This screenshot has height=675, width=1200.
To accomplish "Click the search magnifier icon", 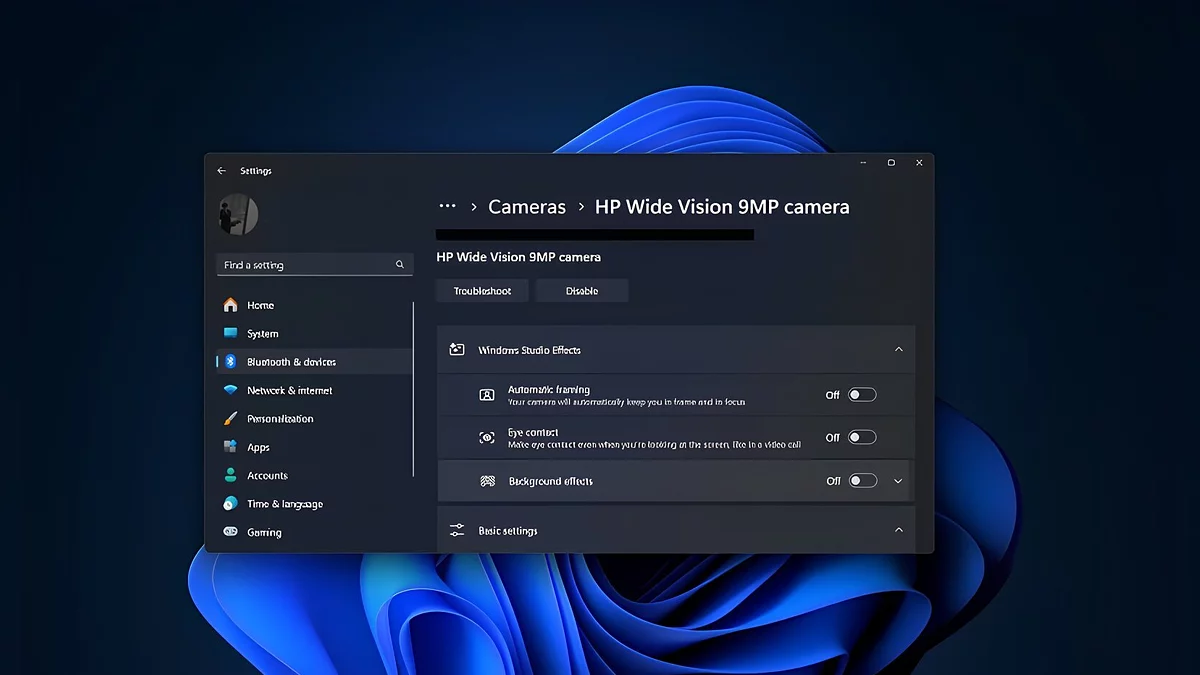I will pos(400,265).
